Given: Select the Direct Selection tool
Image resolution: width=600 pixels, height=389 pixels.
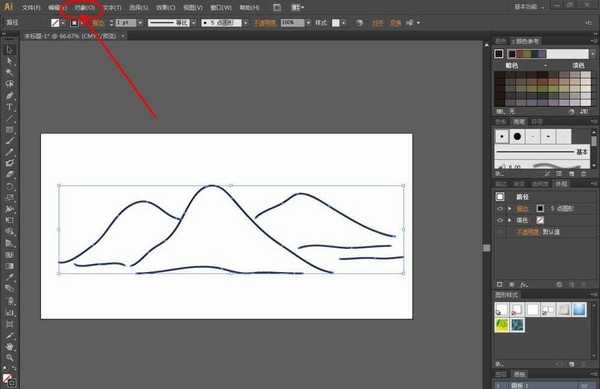Looking at the screenshot, I should point(10,61).
